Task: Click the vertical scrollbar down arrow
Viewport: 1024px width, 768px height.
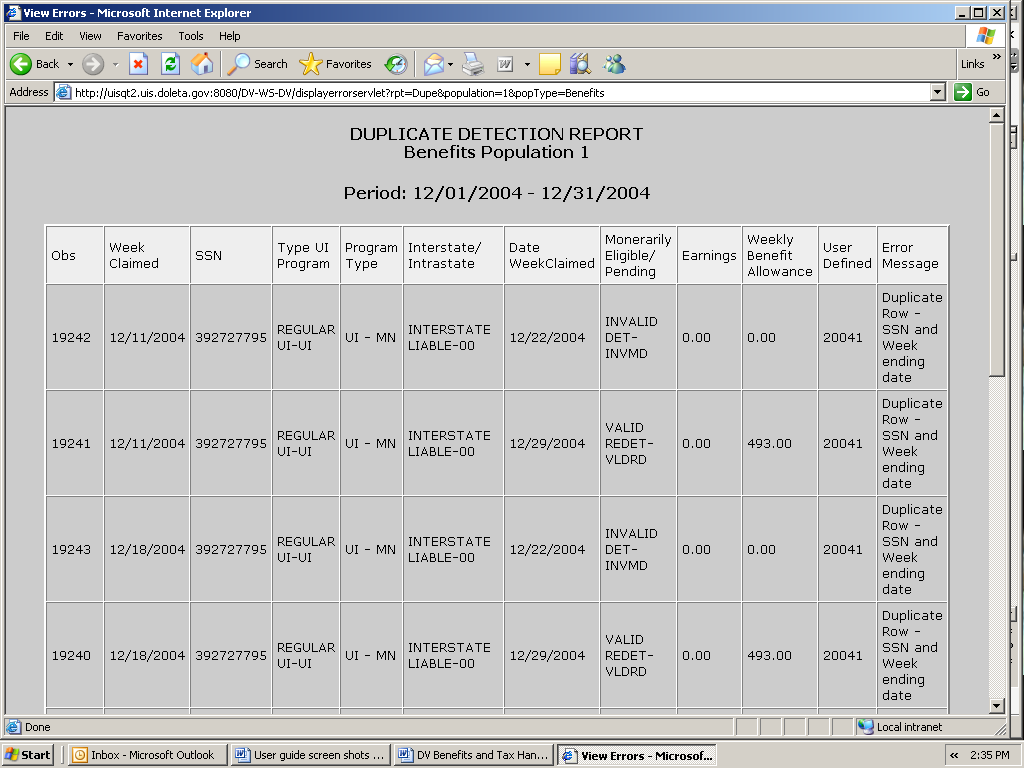Action: pyautogui.click(x=996, y=706)
